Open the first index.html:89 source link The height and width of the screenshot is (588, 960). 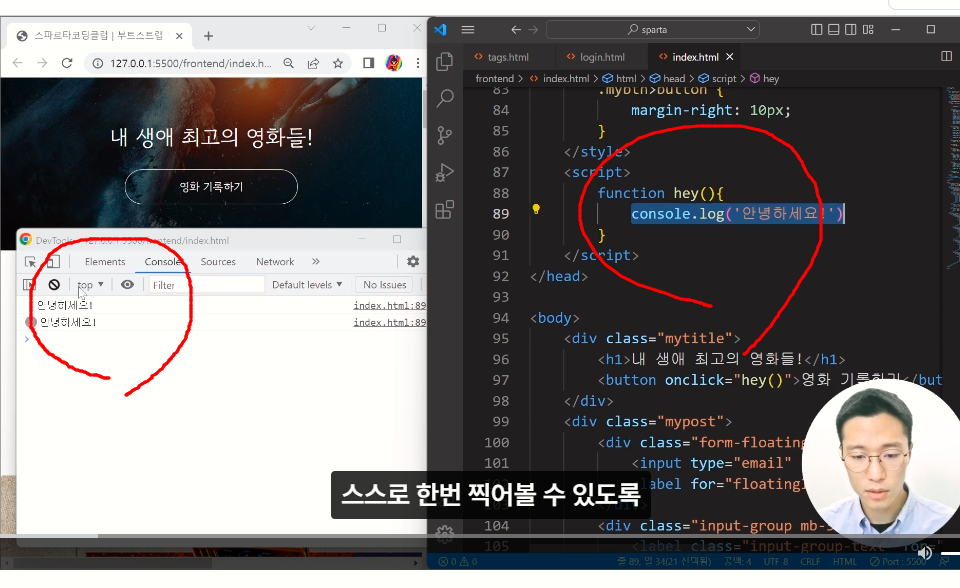[x=389, y=305]
